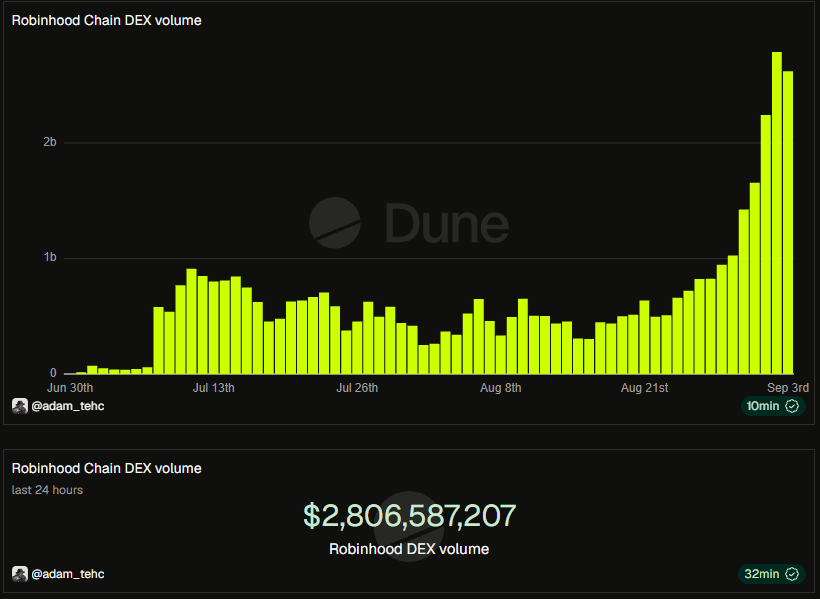Click the Jul 26th axis label

click(x=357, y=388)
